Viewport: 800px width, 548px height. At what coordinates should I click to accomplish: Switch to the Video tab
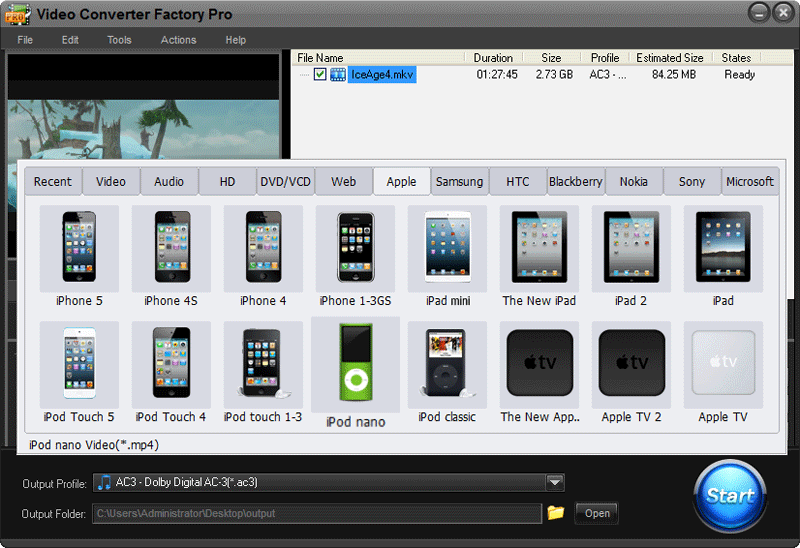(111, 182)
